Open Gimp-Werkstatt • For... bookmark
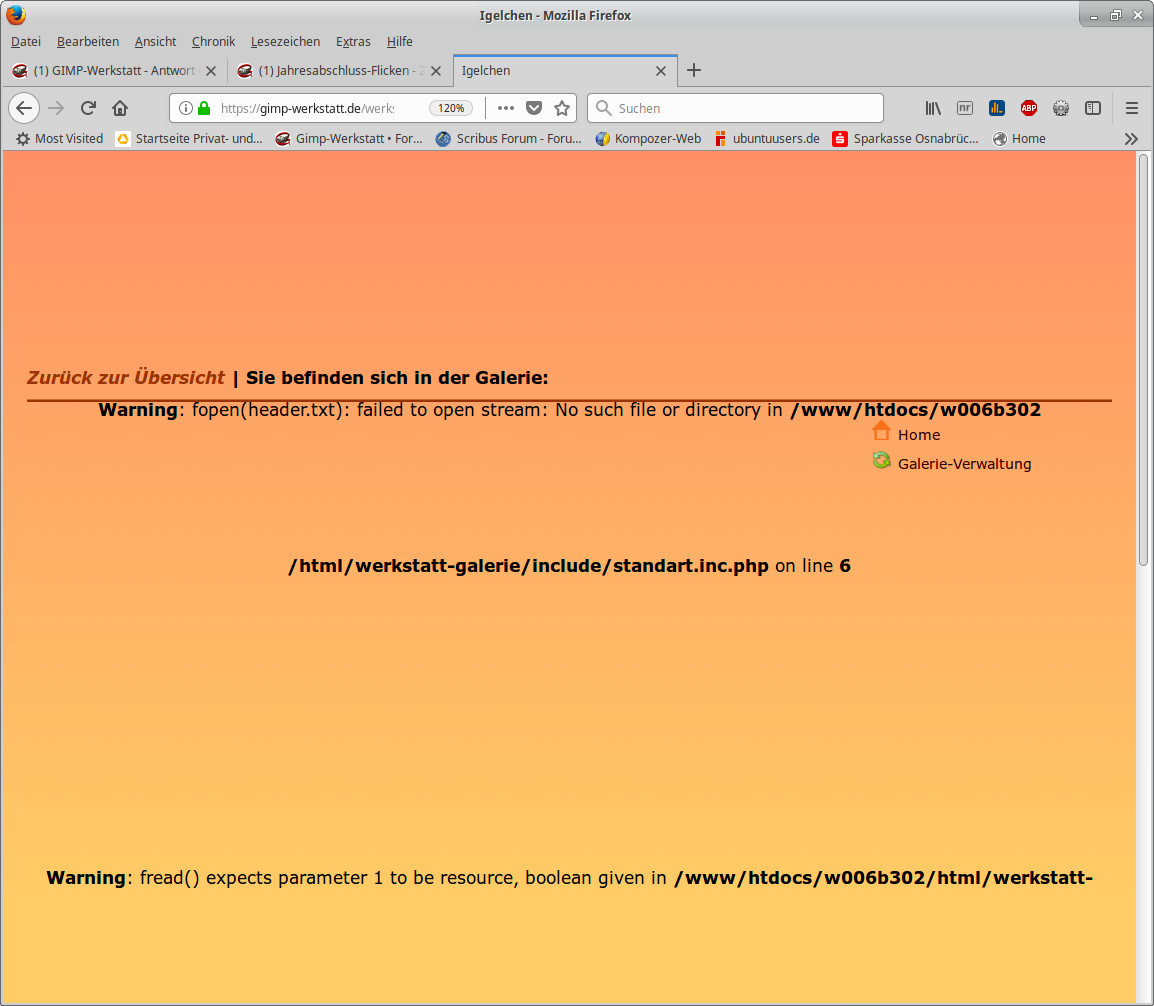1154x1006 pixels. [349, 138]
